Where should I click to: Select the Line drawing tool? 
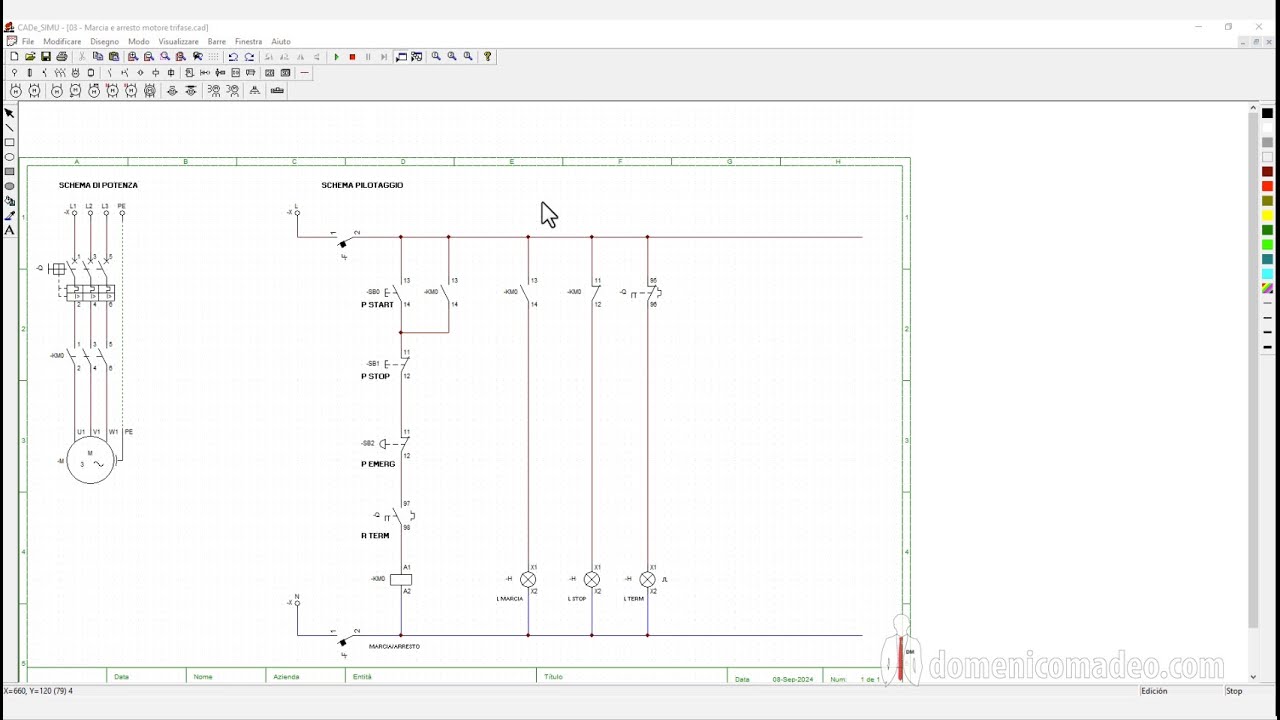coord(10,128)
